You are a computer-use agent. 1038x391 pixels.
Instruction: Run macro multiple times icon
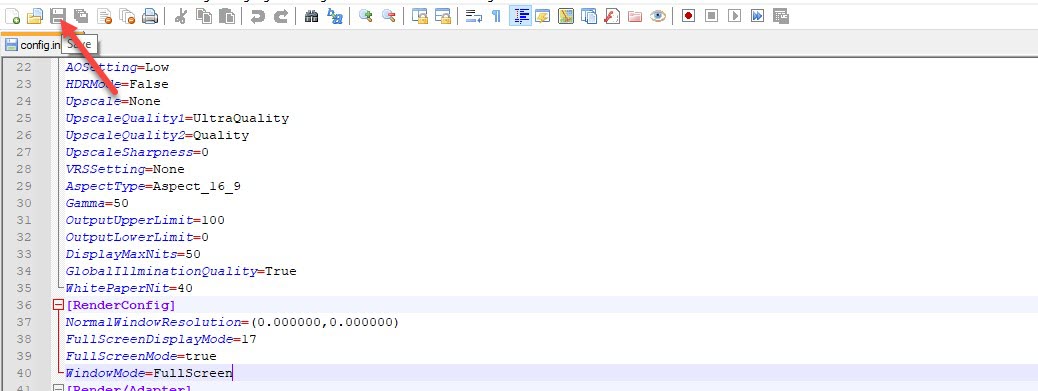pos(757,16)
